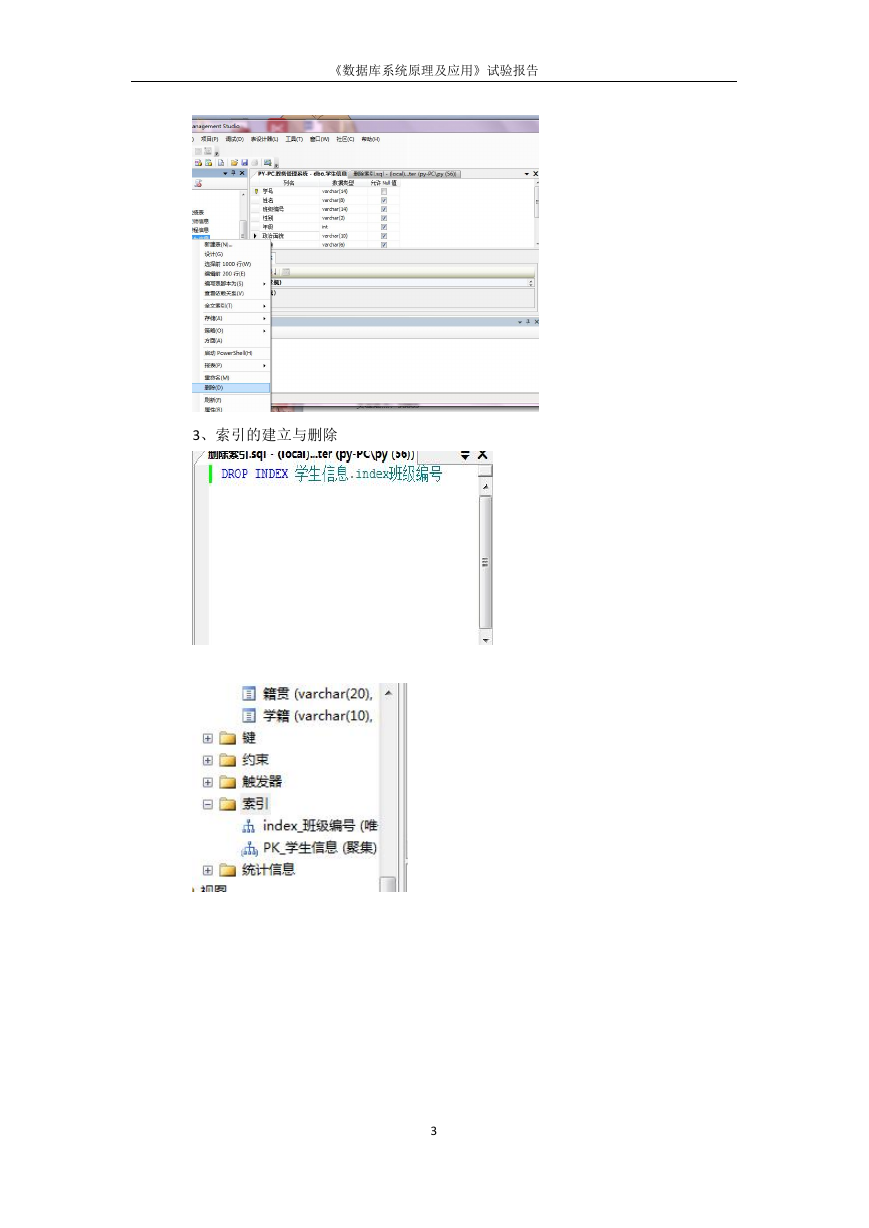Select the 索引 tree label
Image resolution: width=869 pixels, height=1228 pixels.
click(x=255, y=804)
